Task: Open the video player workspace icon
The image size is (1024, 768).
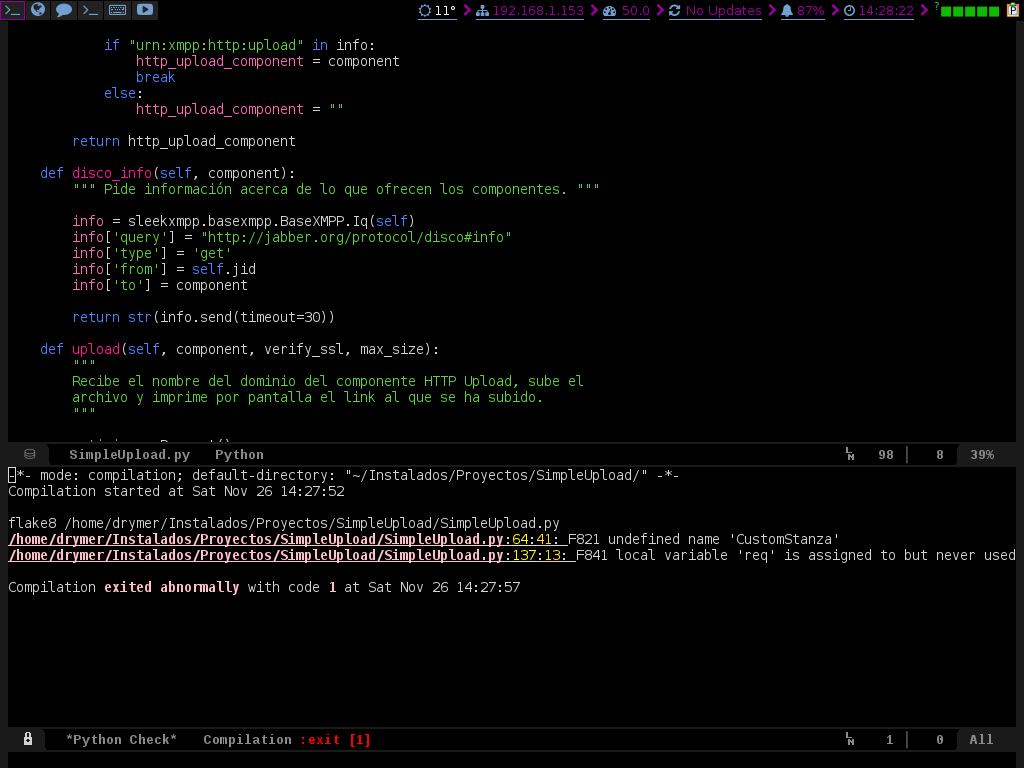Action: coord(145,10)
